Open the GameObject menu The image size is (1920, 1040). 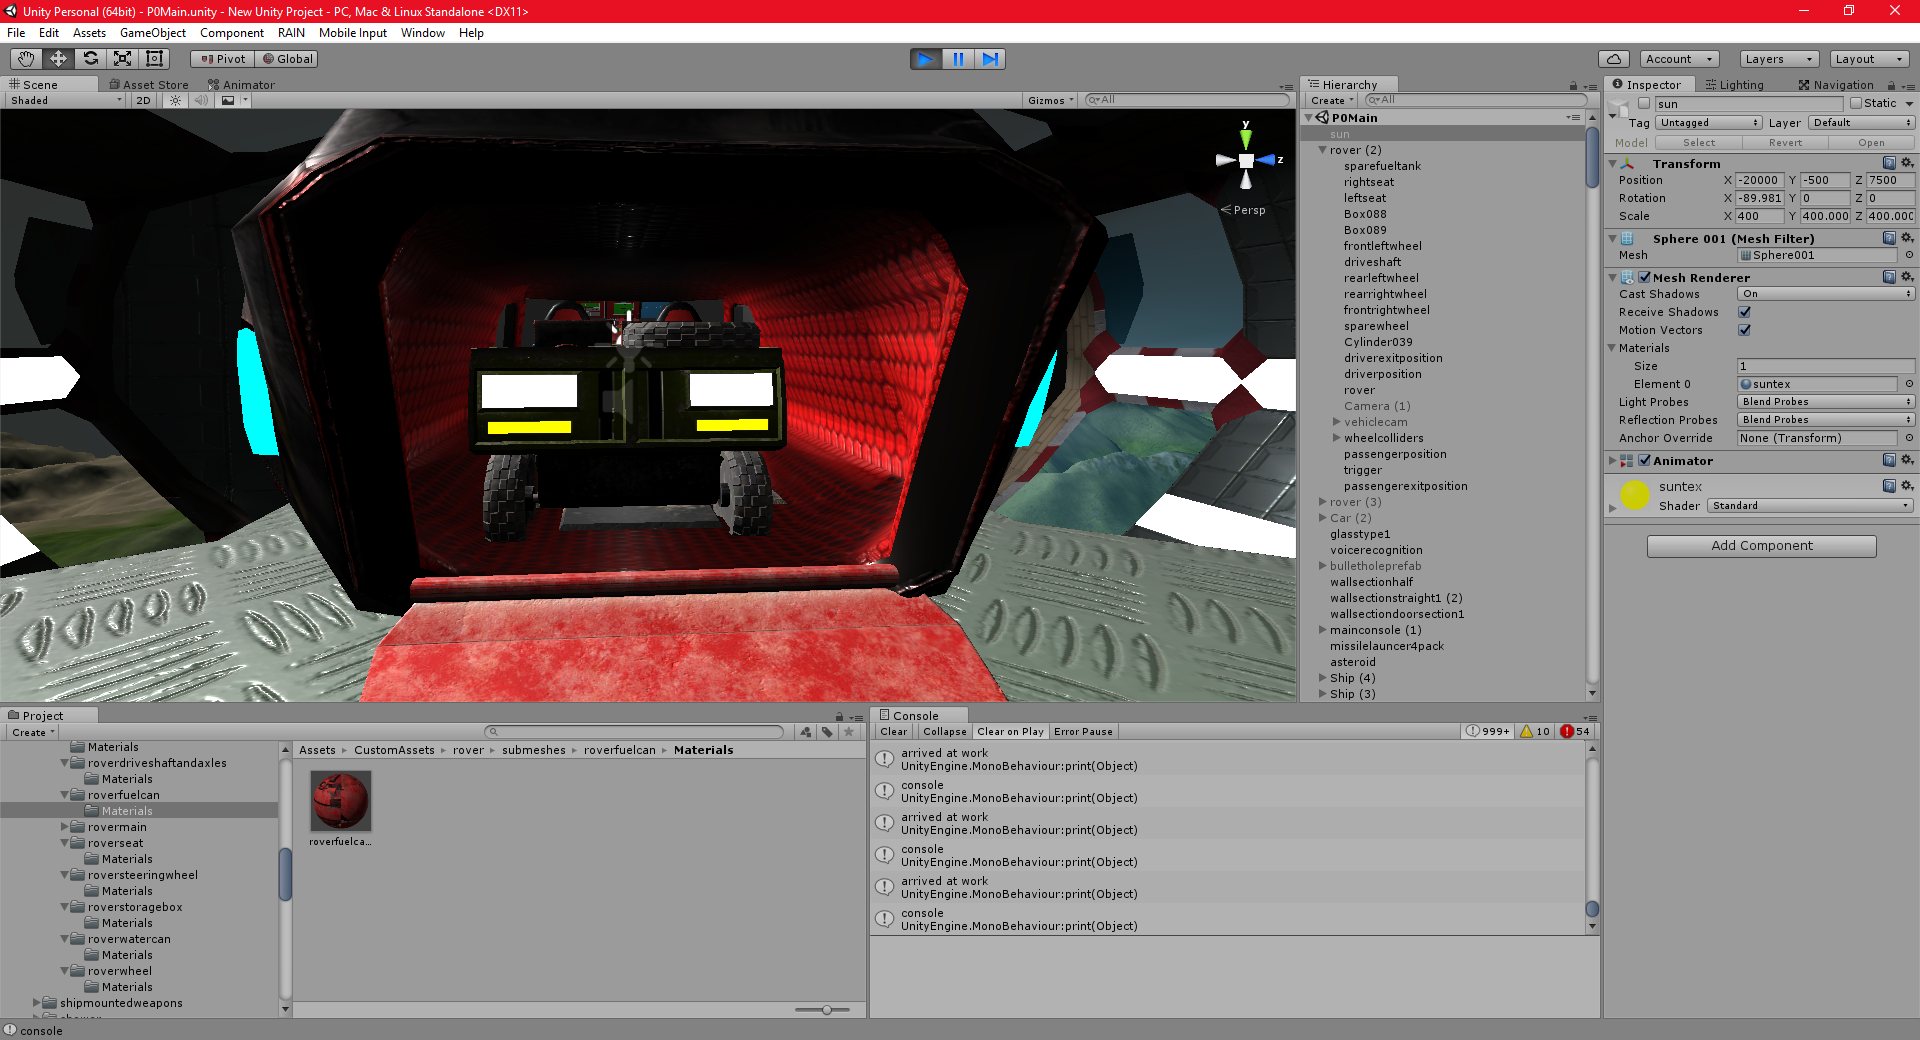(153, 33)
